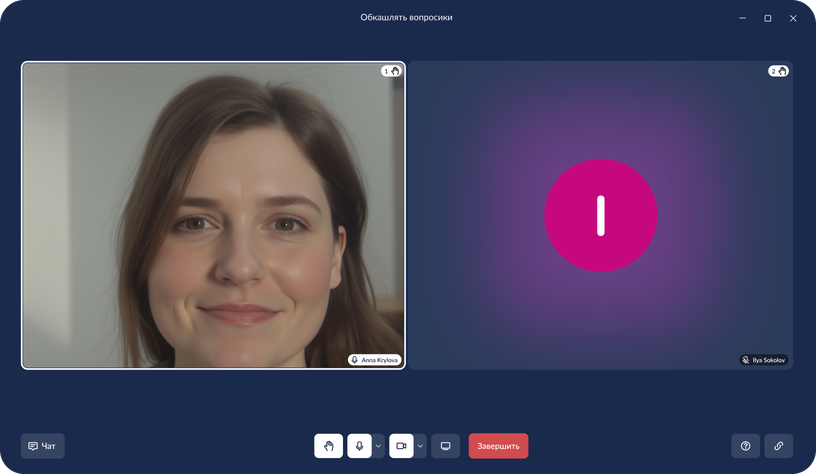Click Ilya Sokolov's muted mic label

coord(763,360)
